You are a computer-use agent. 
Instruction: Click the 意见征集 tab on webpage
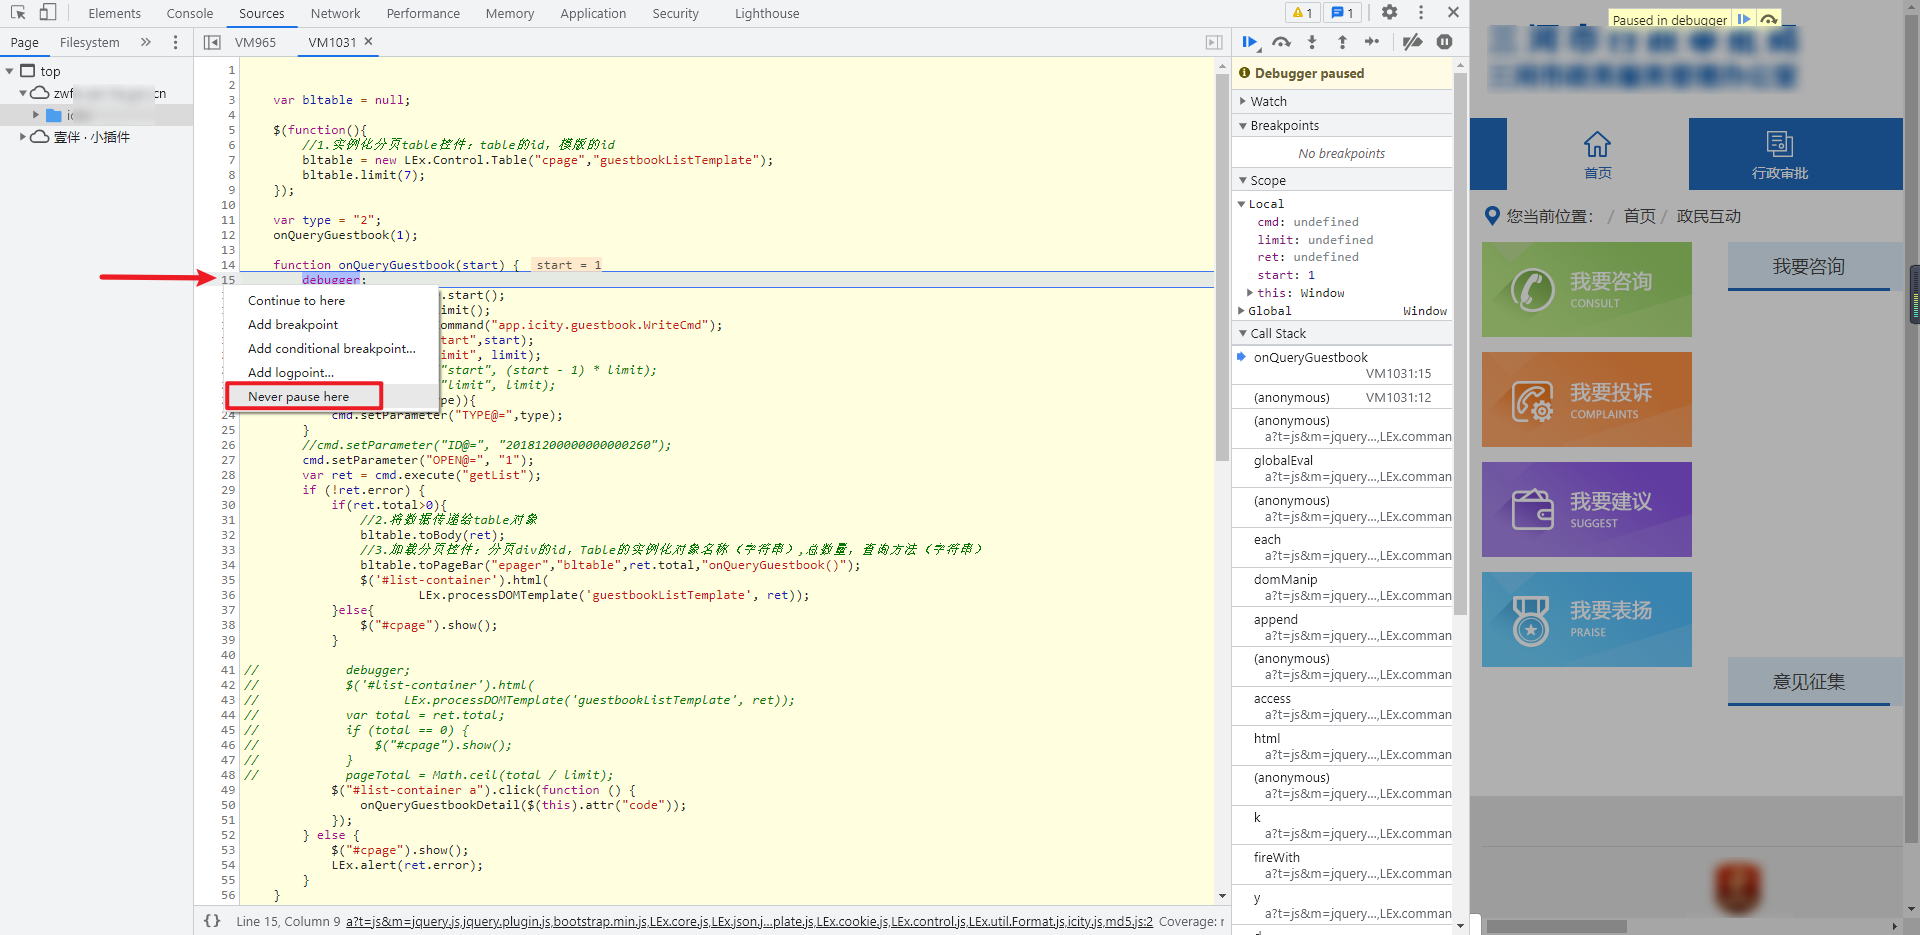click(1808, 681)
